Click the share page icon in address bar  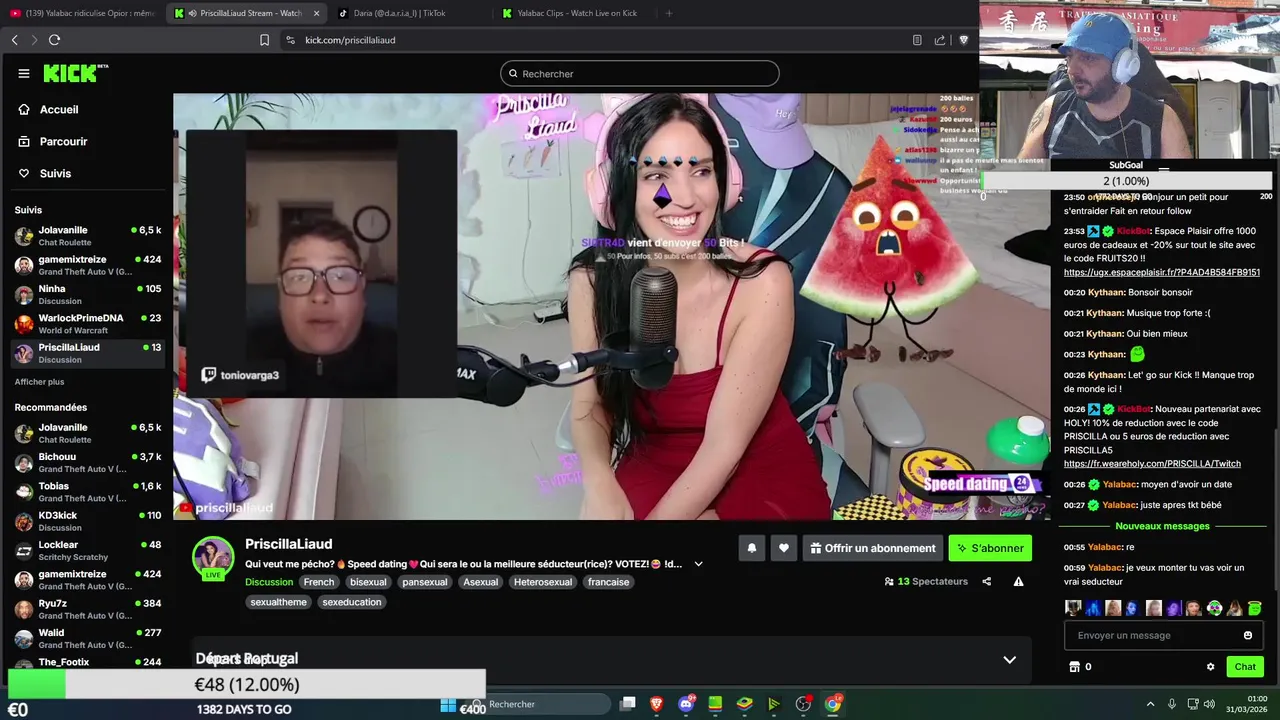tap(940, 40)
